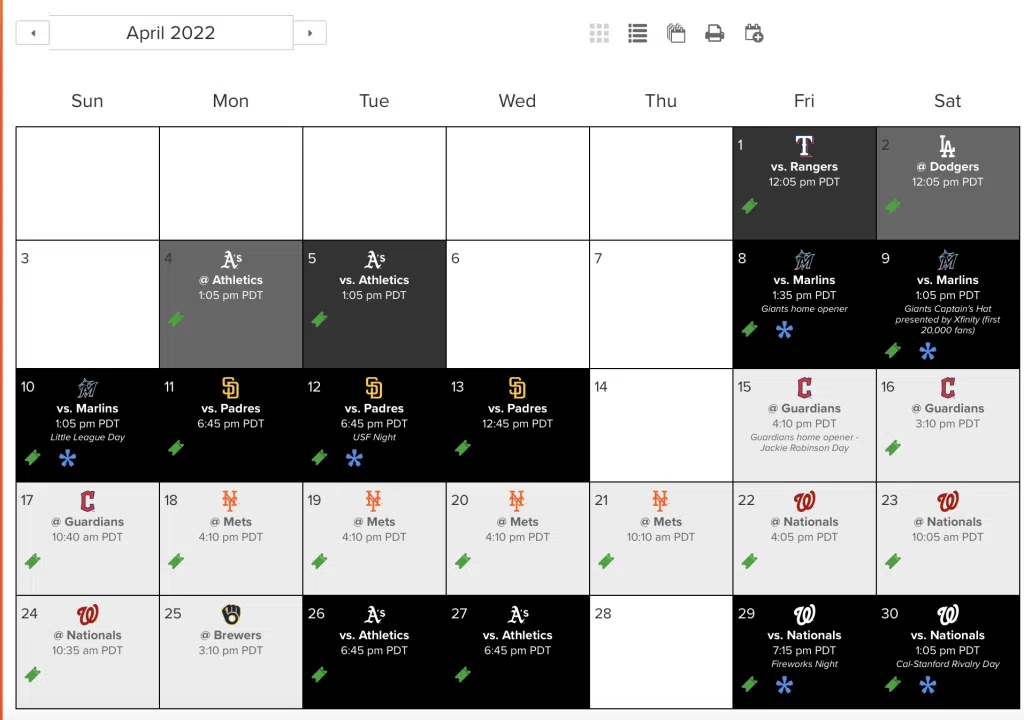This screenshot has width=1024, height=720.
Task: Switch to the grid calendar view
Action: pyautogui.click(x=599, y=33)
